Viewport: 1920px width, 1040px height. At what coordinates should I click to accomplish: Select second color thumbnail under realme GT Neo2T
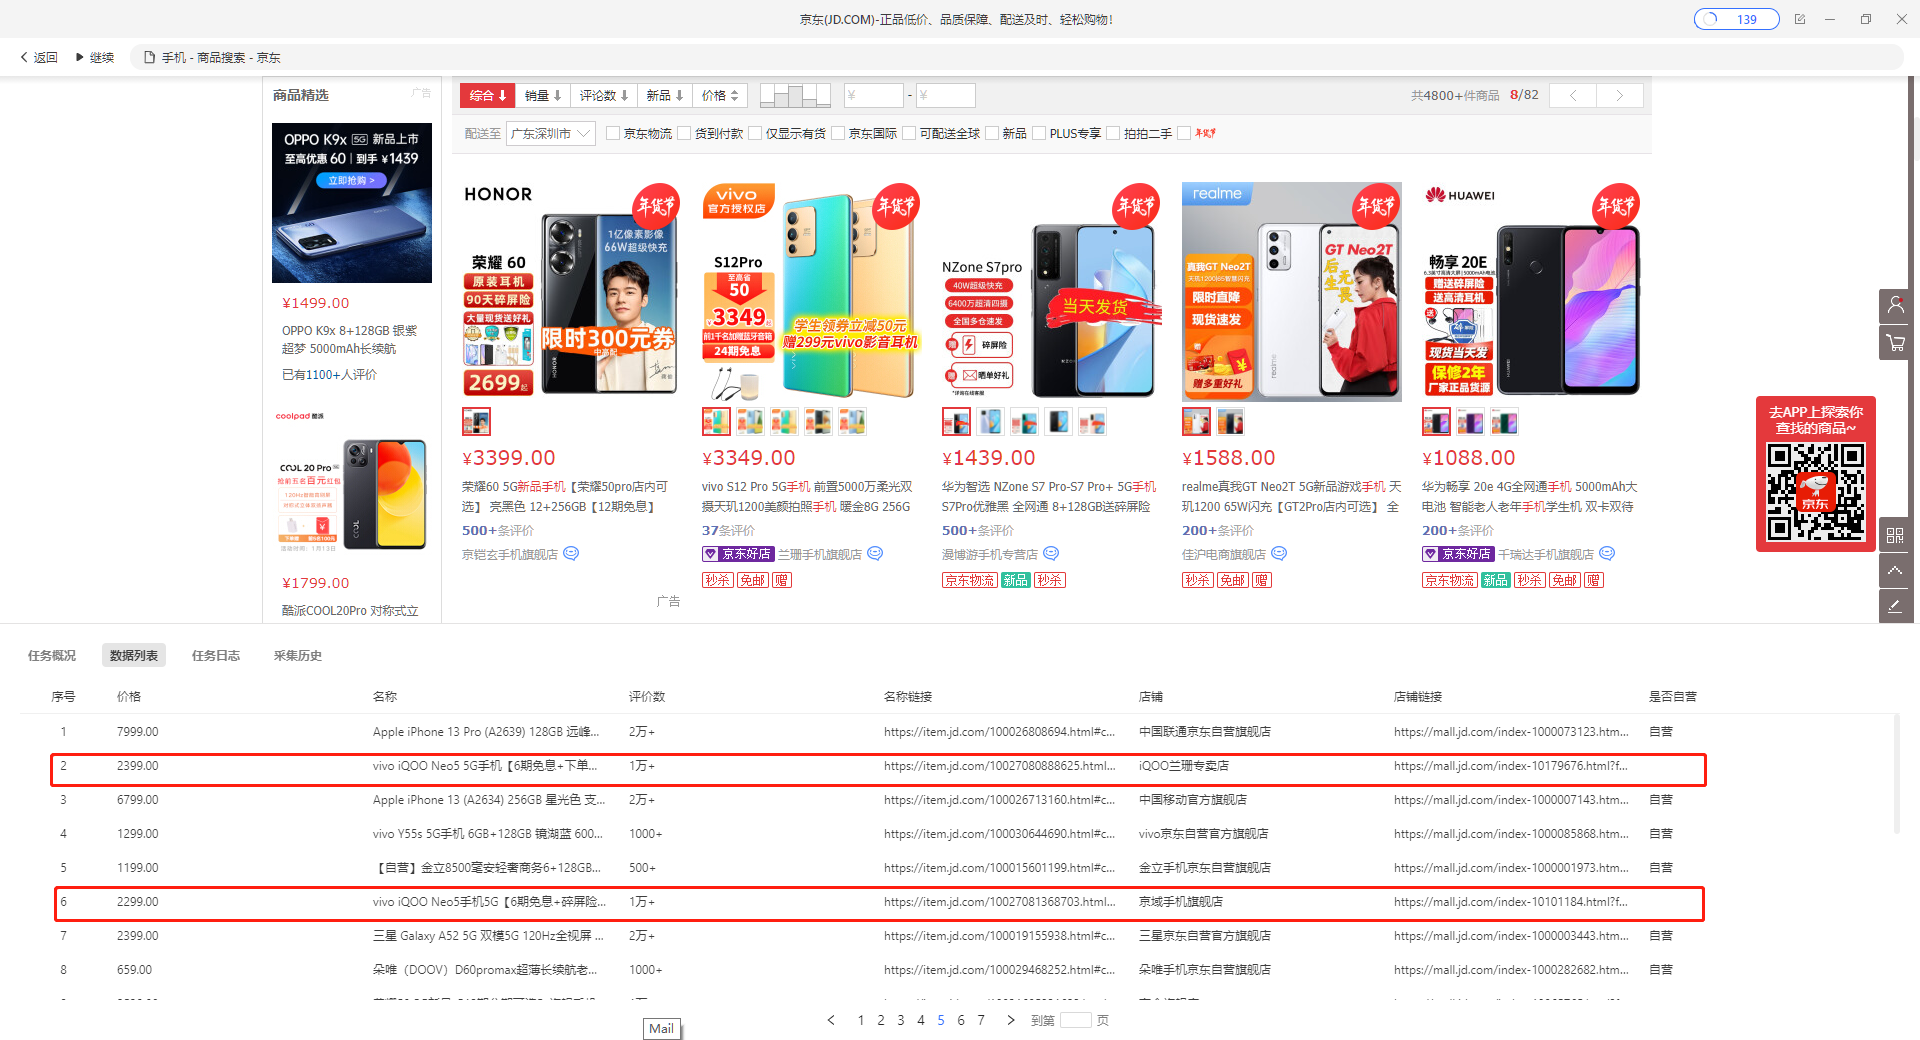[1230, 422]
